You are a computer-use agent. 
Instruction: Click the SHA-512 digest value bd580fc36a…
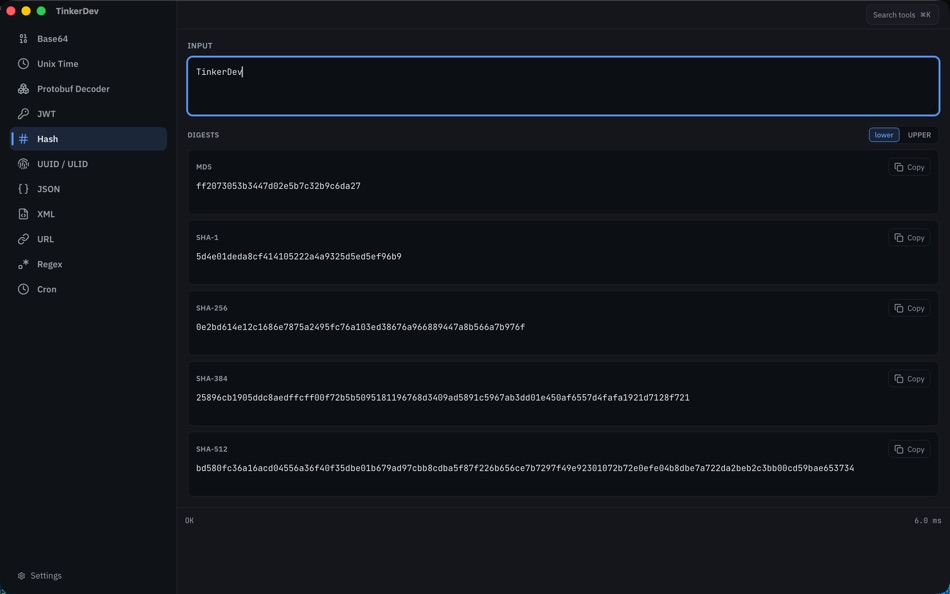525,469
